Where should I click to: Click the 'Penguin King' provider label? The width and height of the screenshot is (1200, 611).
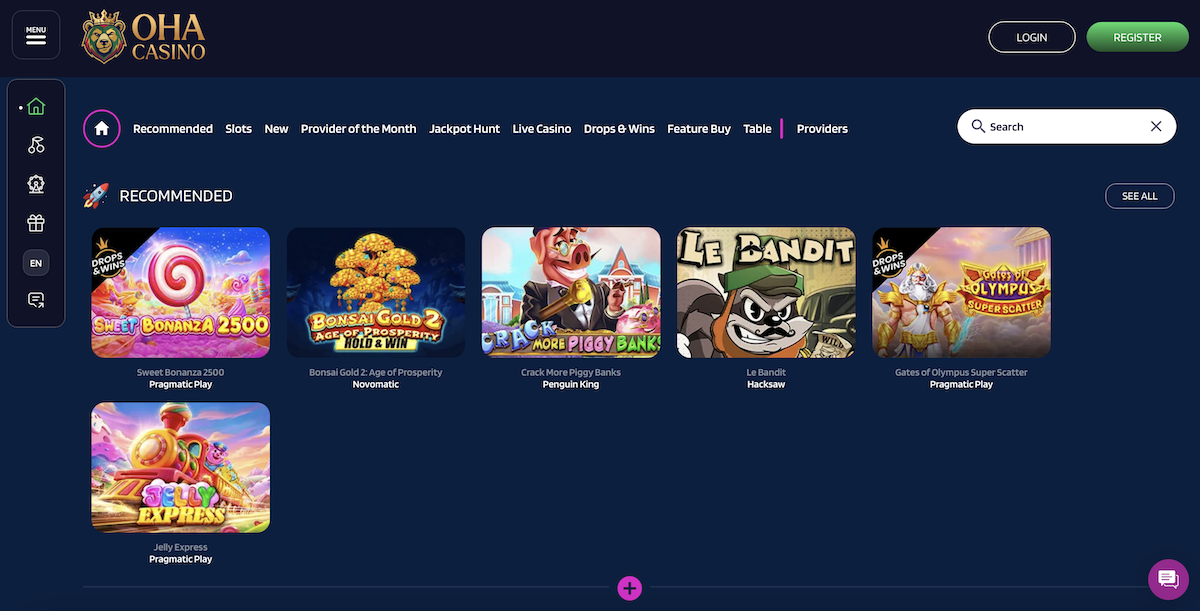[571, 384]
